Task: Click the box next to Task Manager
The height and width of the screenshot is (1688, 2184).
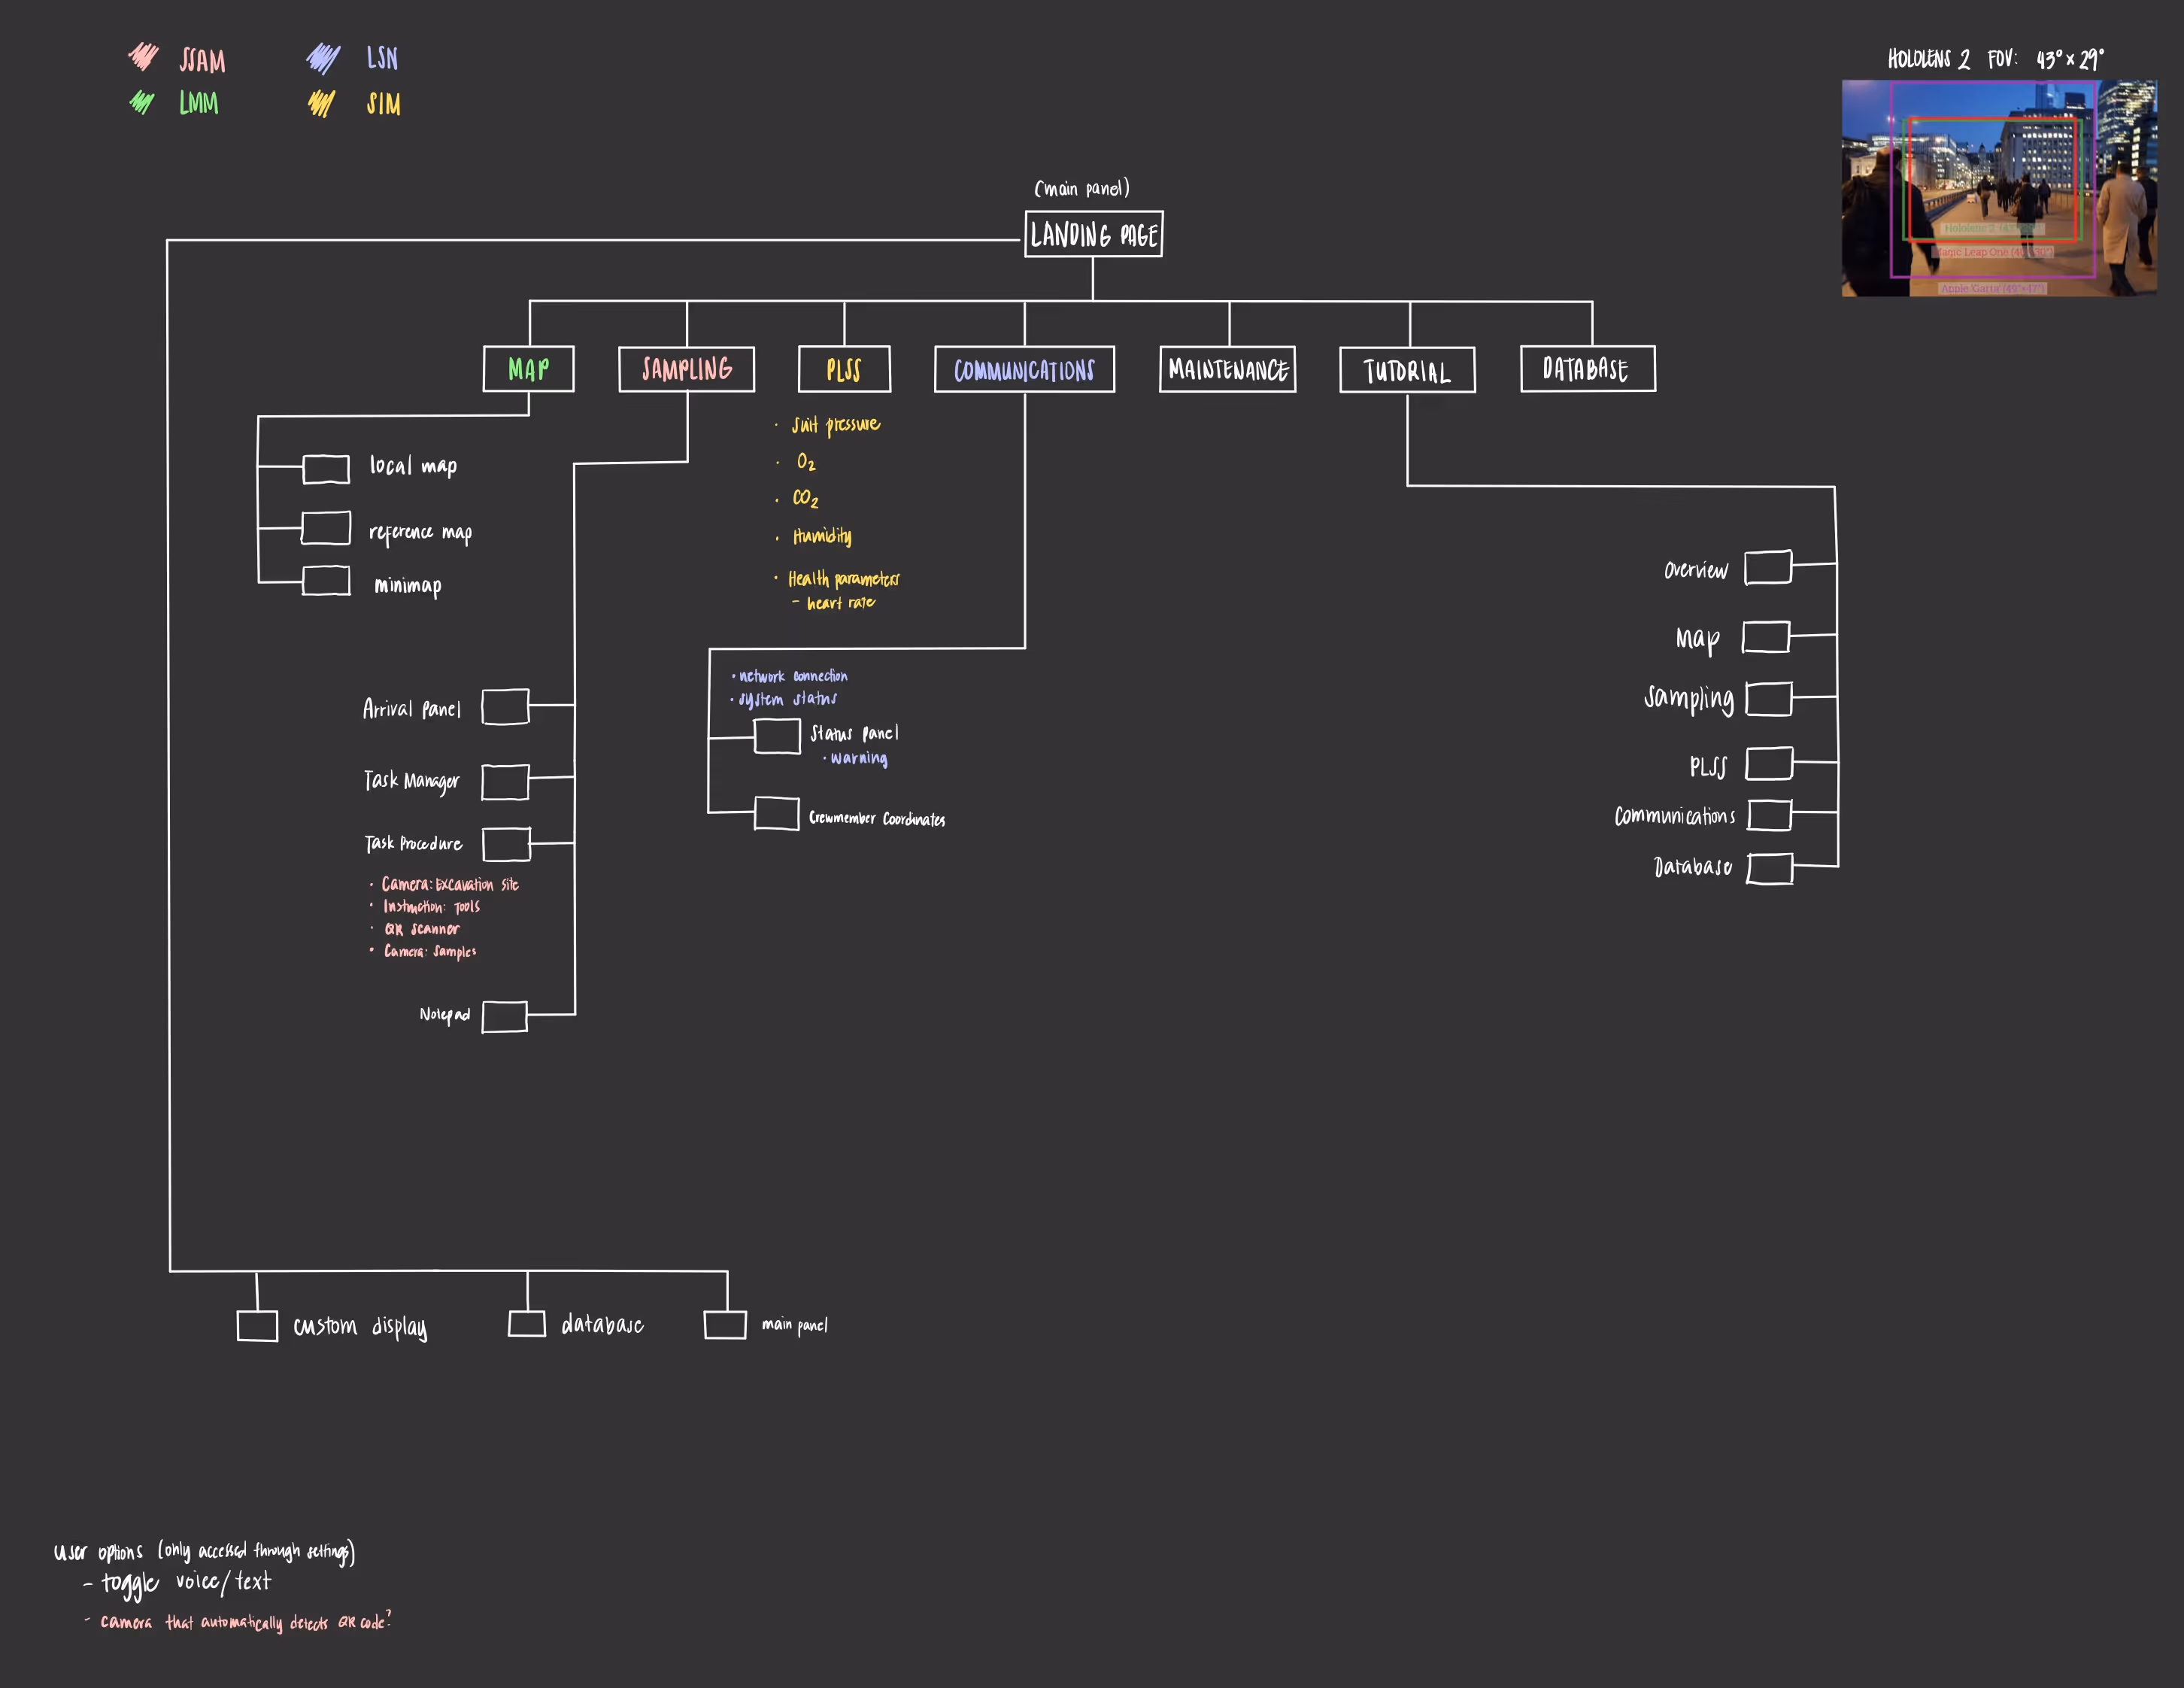Action: pos(505,782)
